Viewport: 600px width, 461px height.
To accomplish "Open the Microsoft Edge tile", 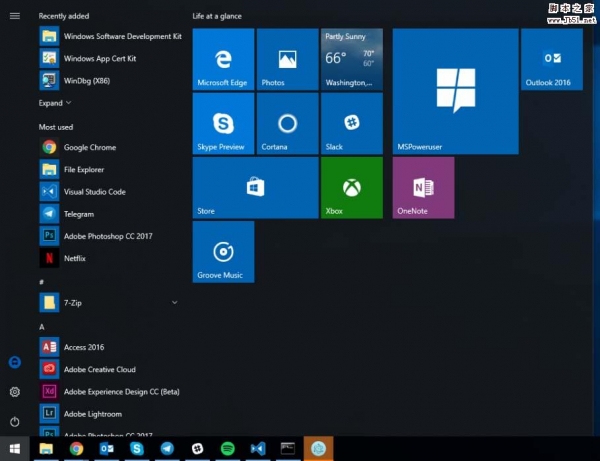I will [223, 59].
